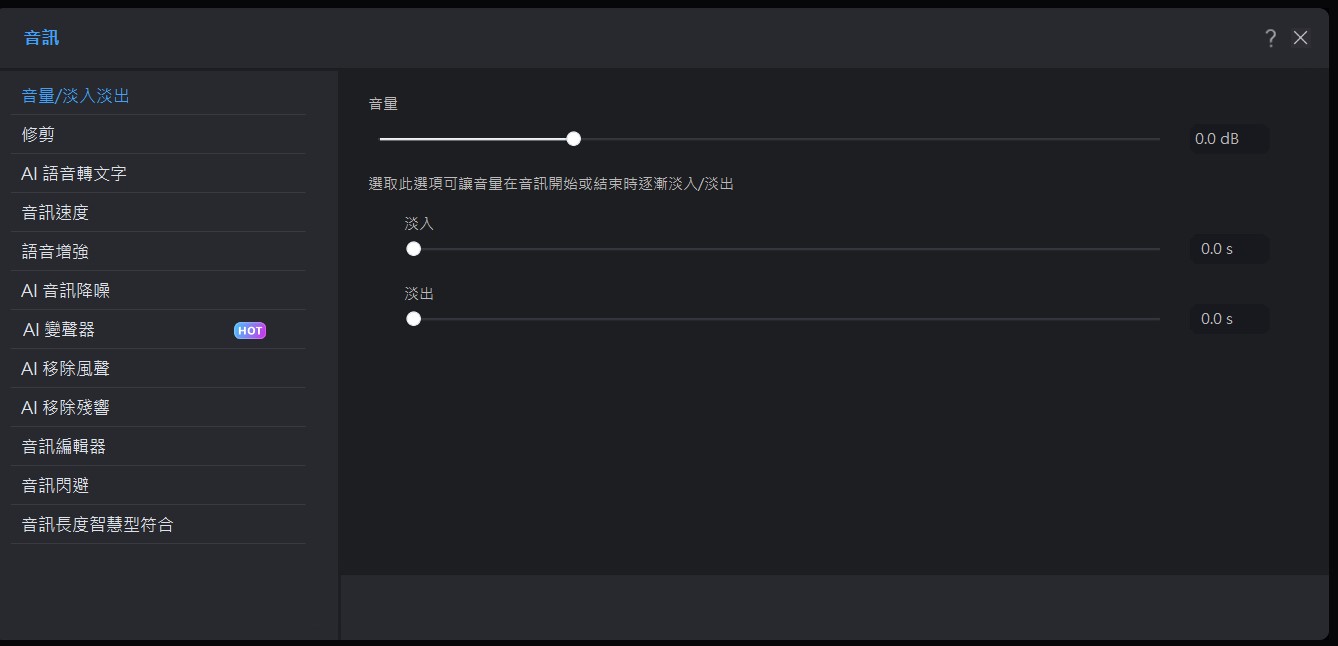Screen dimensions: 1338x646
Task: Click the 淡入 slider handle
Action: click(x=413, y=249)
